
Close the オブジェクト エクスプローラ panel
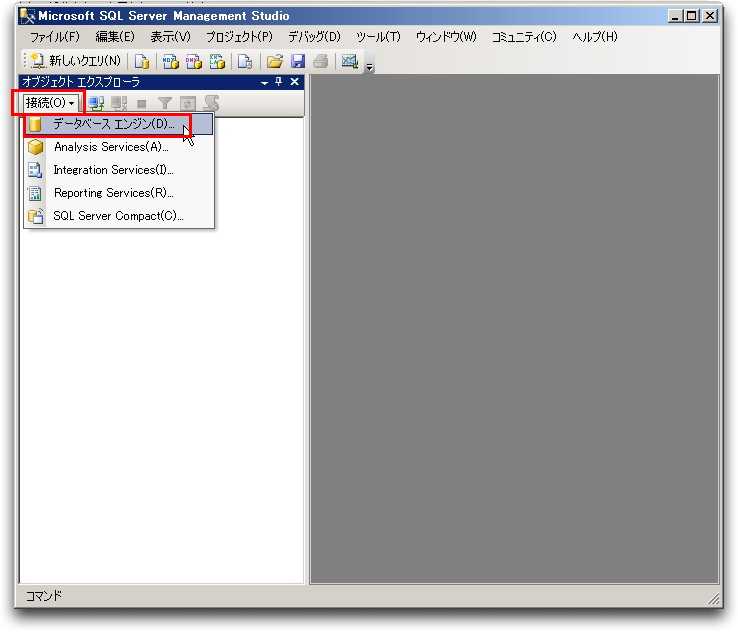tap(295, 82)
